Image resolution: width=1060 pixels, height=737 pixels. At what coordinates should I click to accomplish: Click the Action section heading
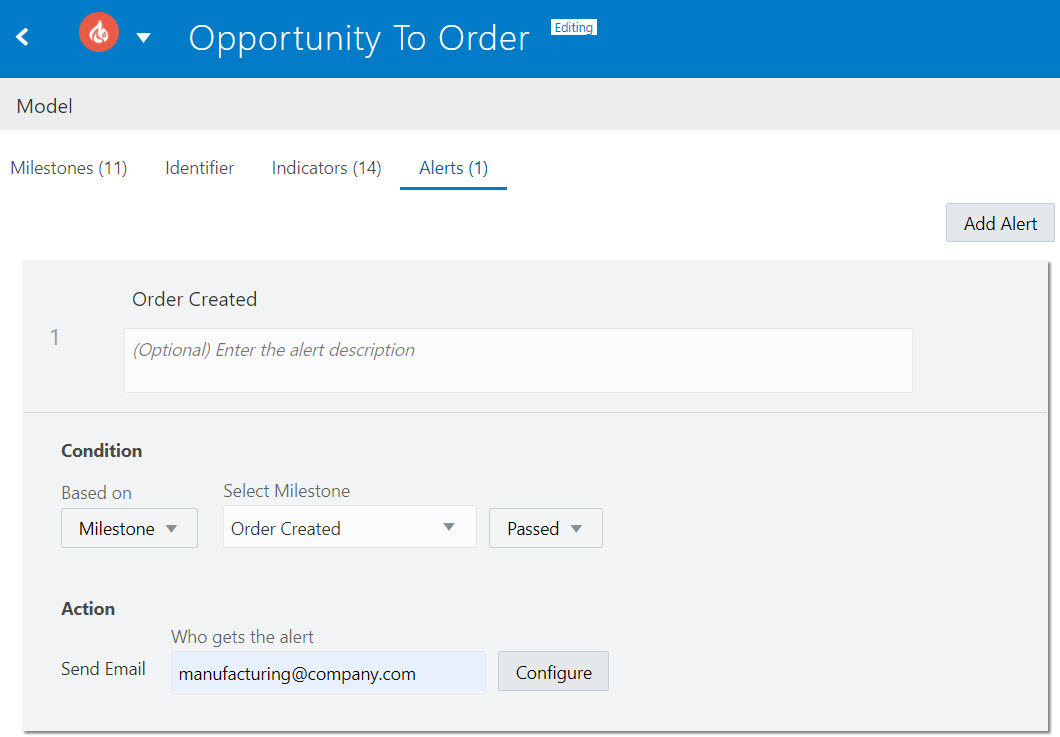[88, 609]
